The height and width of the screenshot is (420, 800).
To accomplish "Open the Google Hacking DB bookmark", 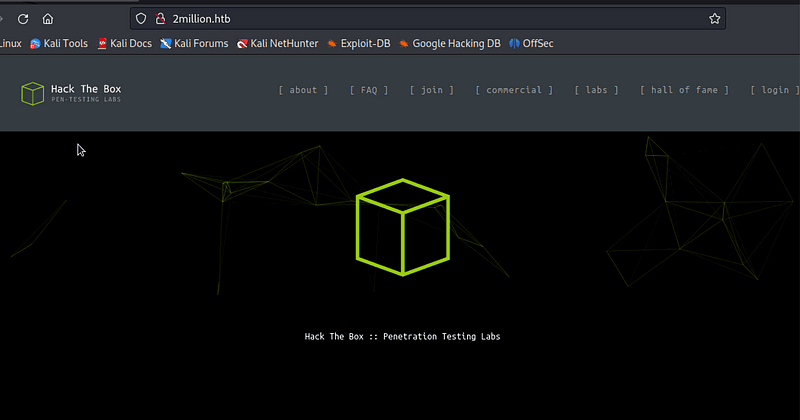I will tap(449, 44).
